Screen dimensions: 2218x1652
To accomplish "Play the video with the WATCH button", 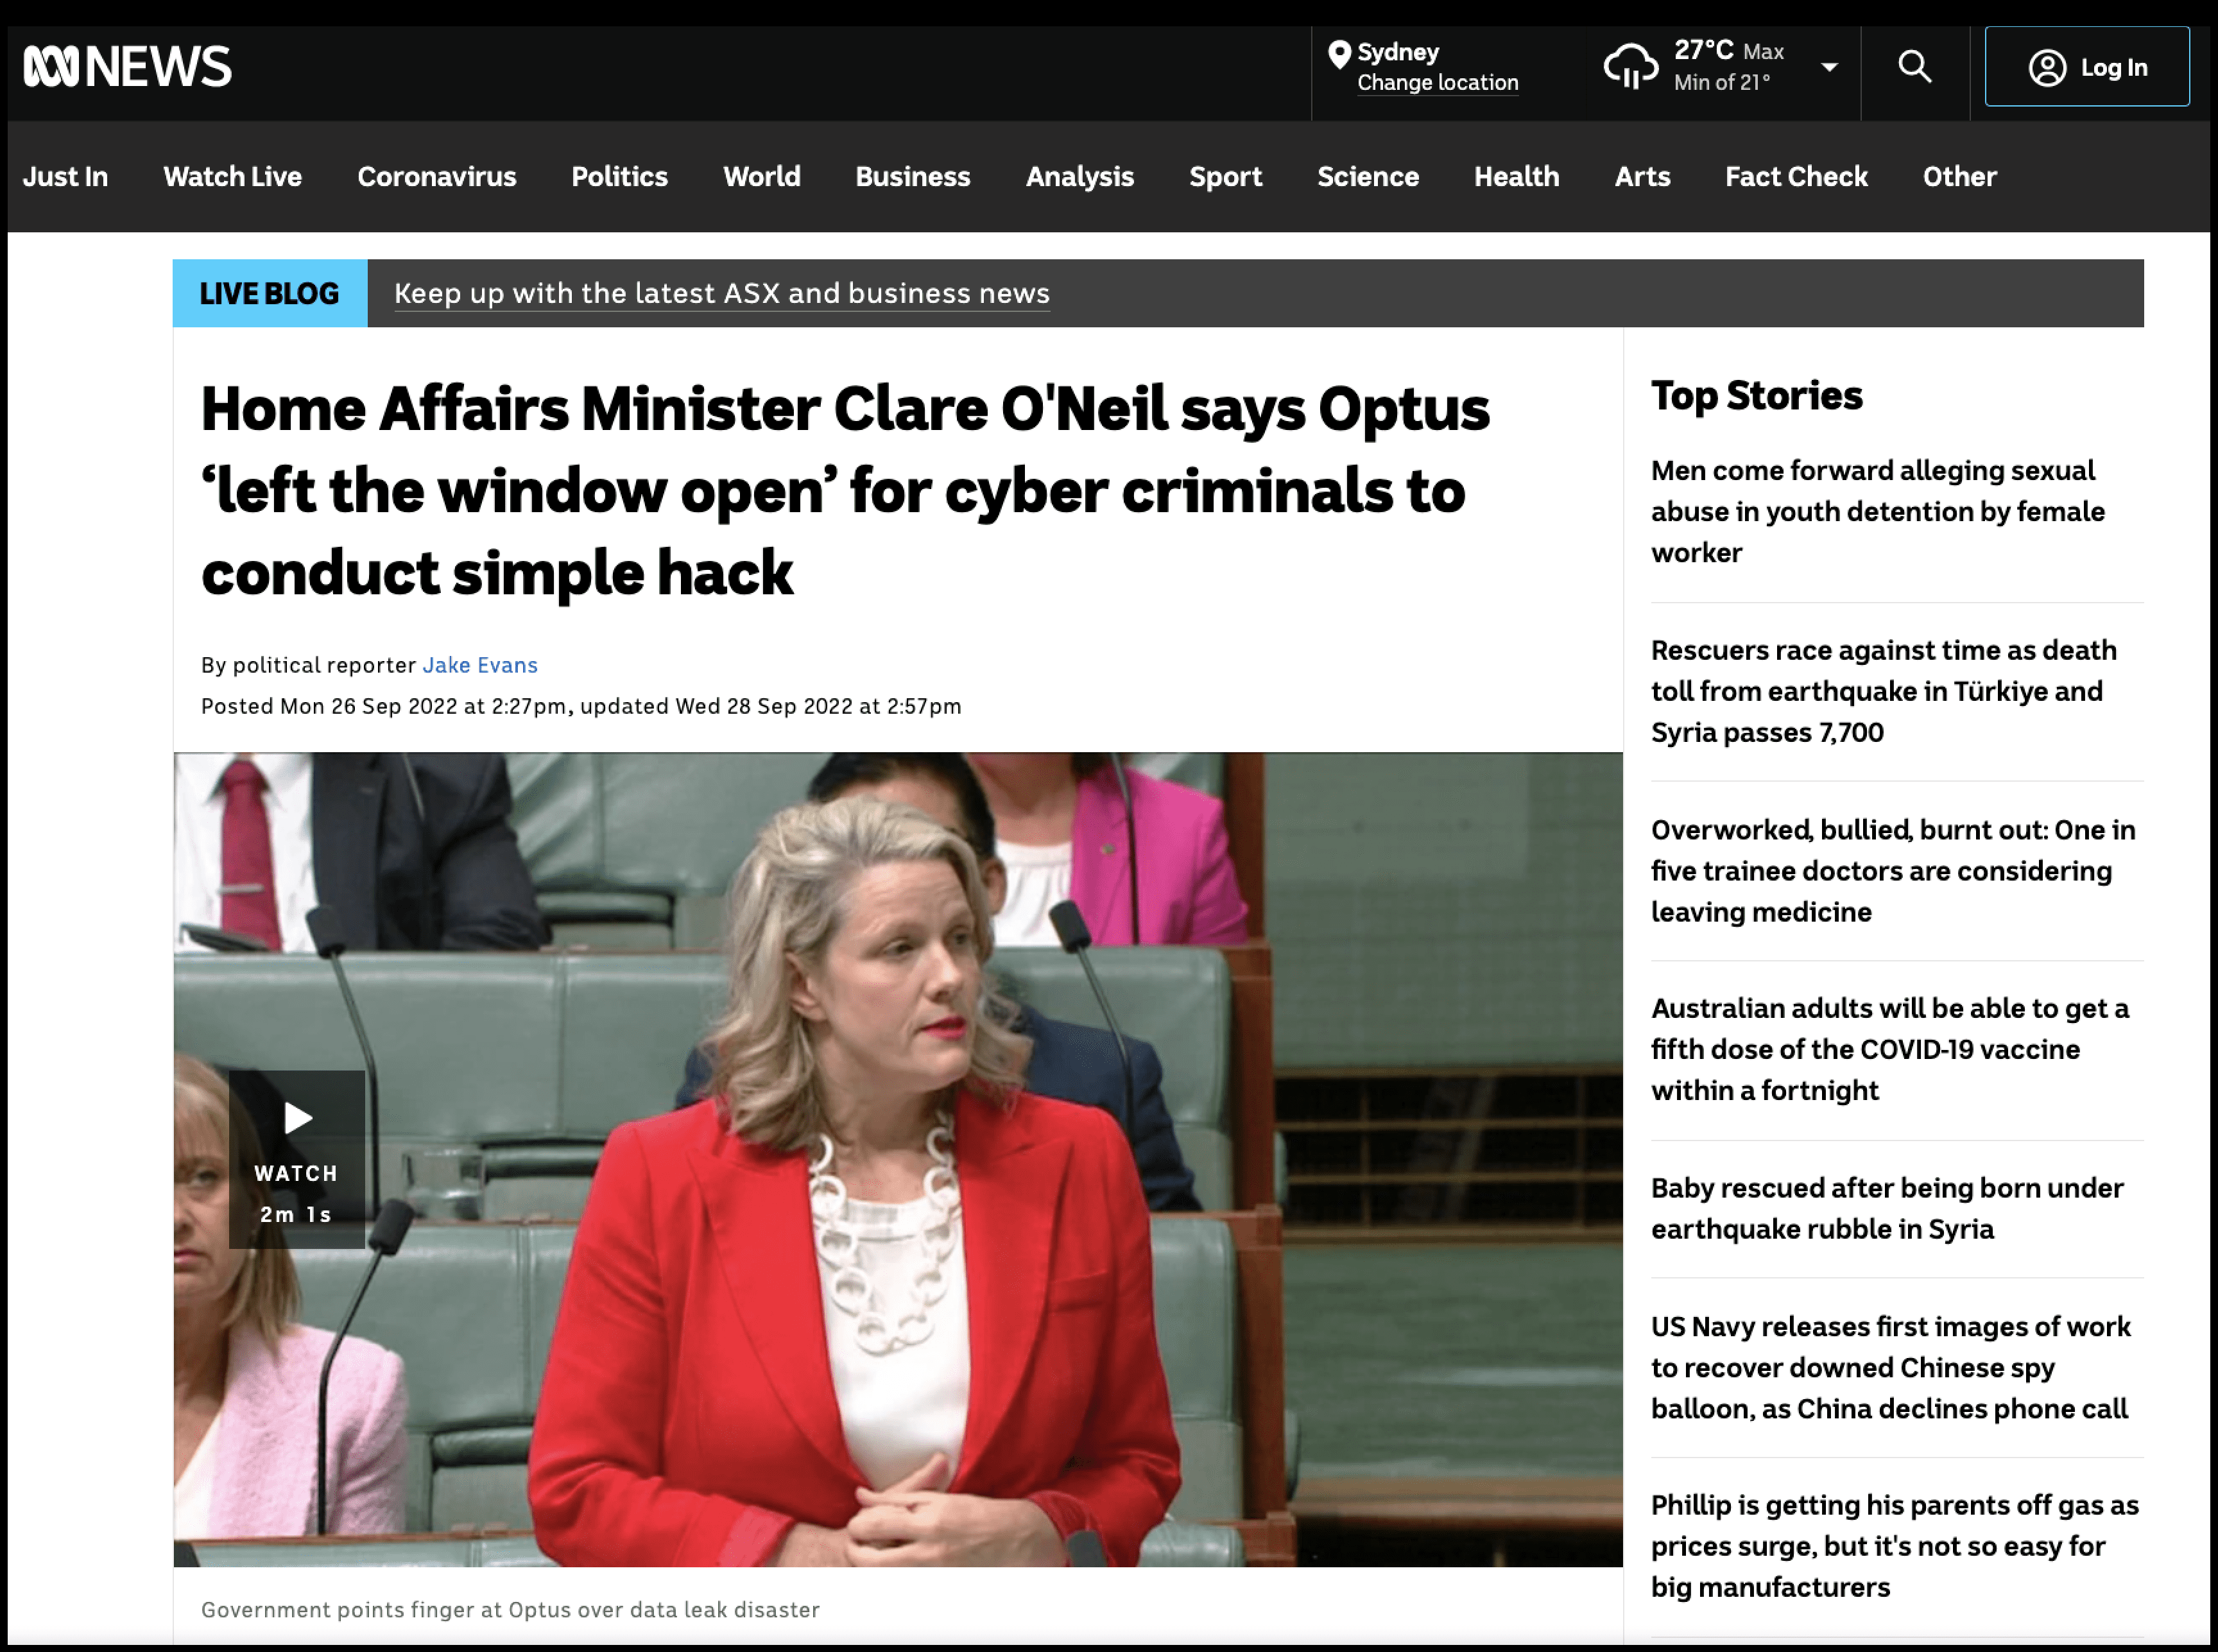I will pyautogui.click(x=297, y=1159).
